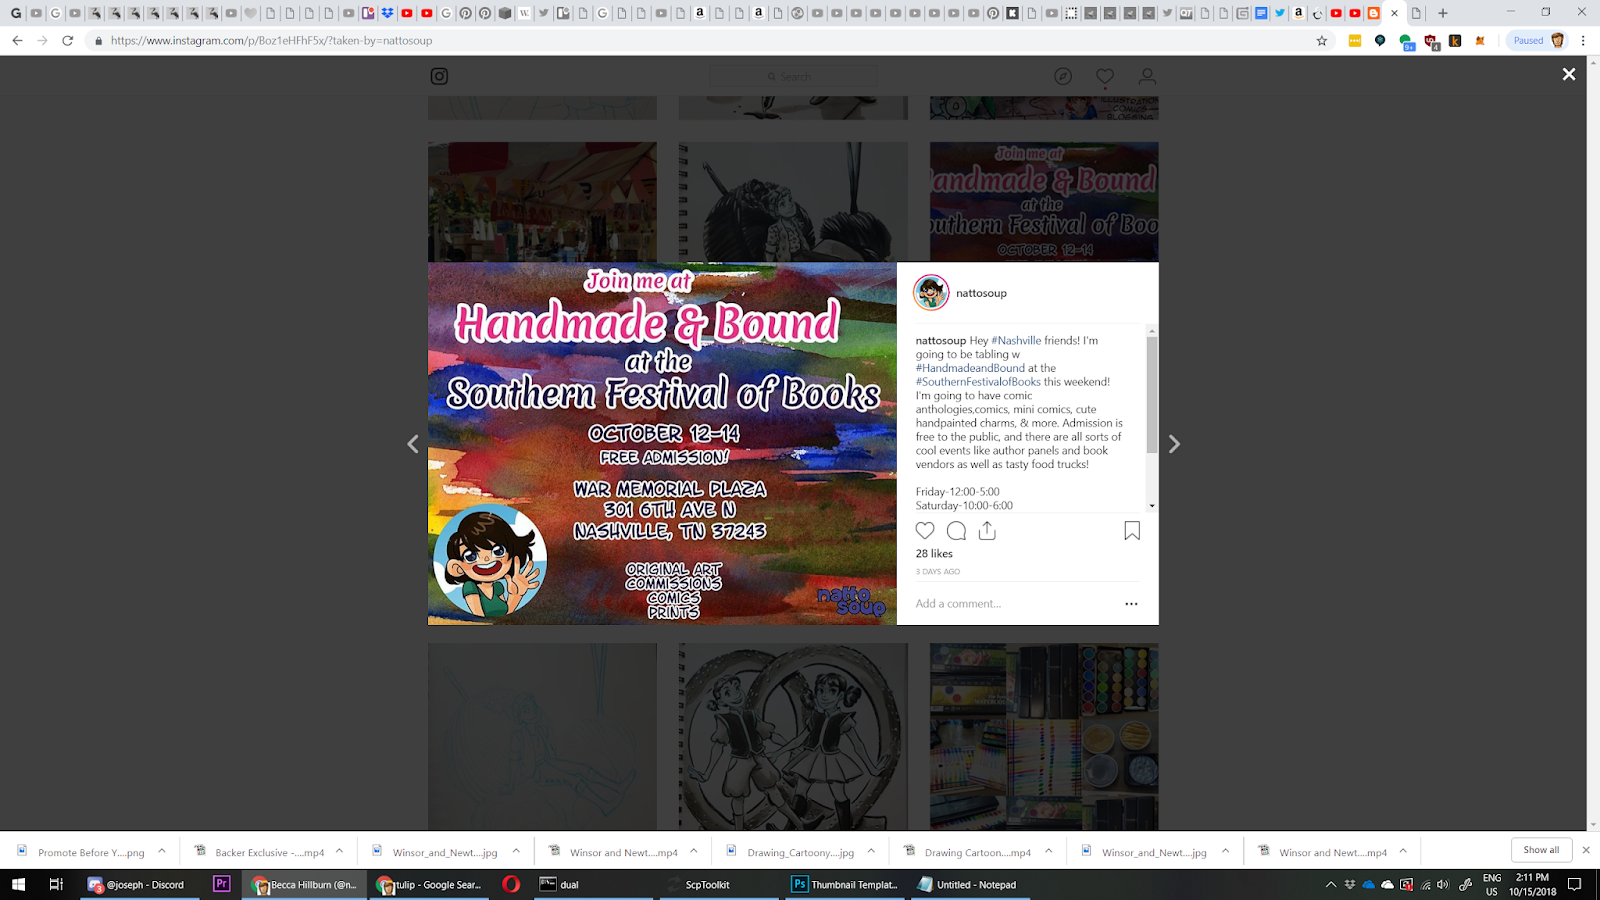Open the post's more options ellipsis
The image size is (1600, 900).
pyautogui.click(x=1131, y=604)
